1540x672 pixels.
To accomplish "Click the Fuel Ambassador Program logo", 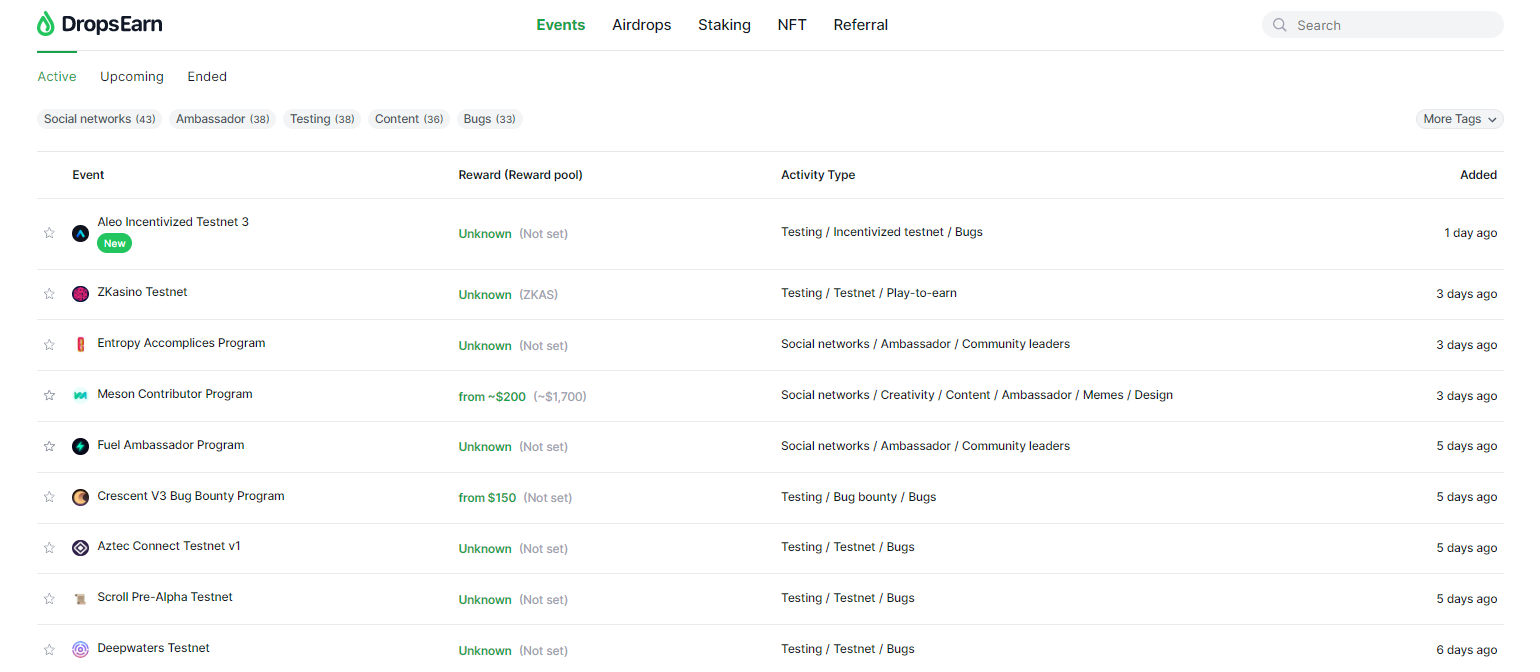I will click(81, 446).
